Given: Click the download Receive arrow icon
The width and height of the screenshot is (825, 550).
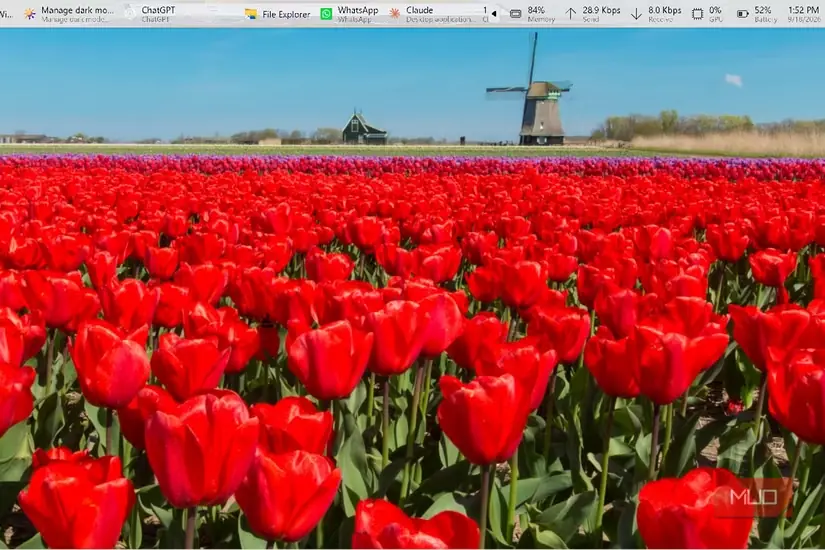Looking at the screenshot, I should pos(636,14).
